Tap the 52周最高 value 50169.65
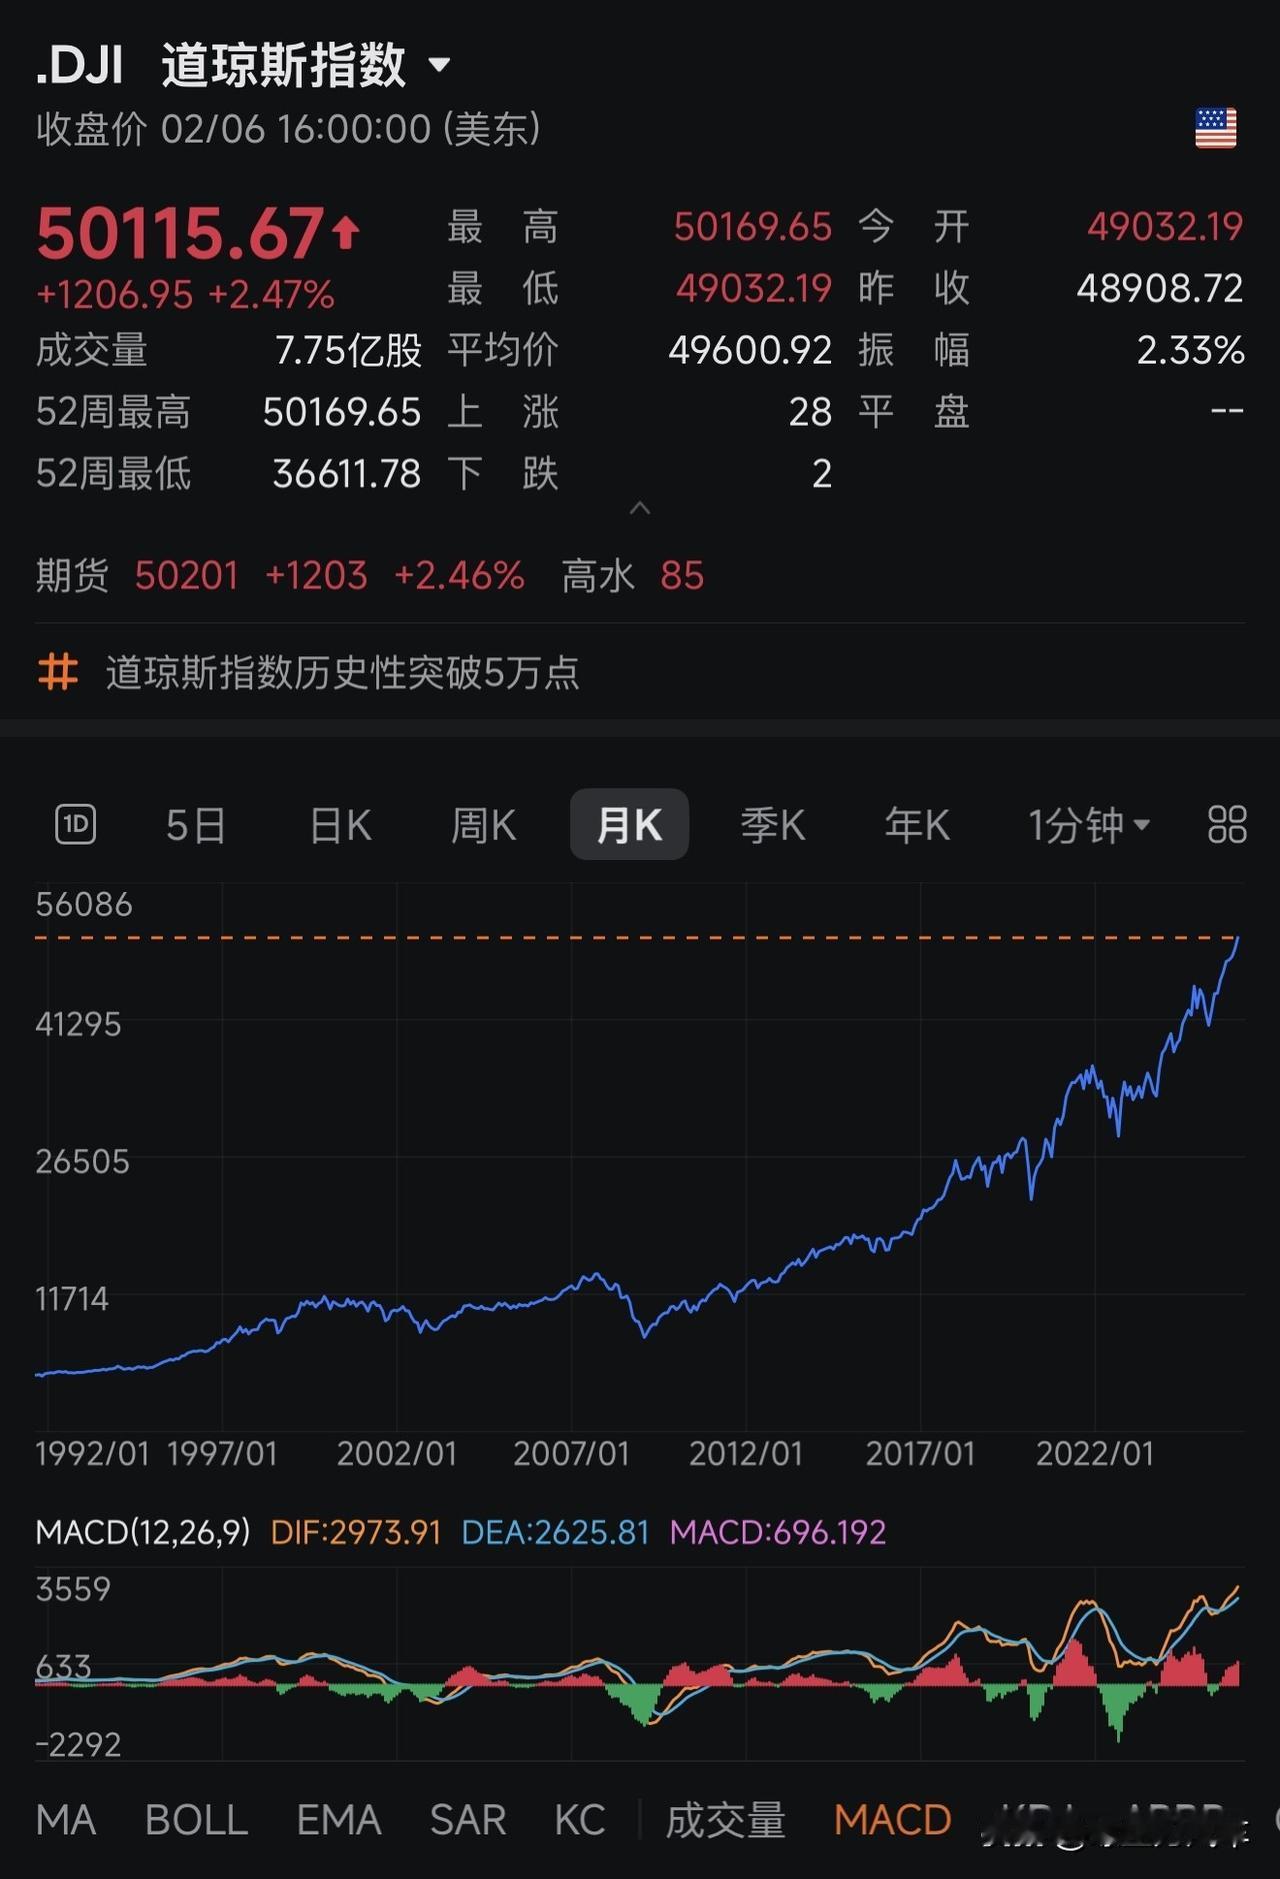Screen dimensions: 1280x1879 342,412
